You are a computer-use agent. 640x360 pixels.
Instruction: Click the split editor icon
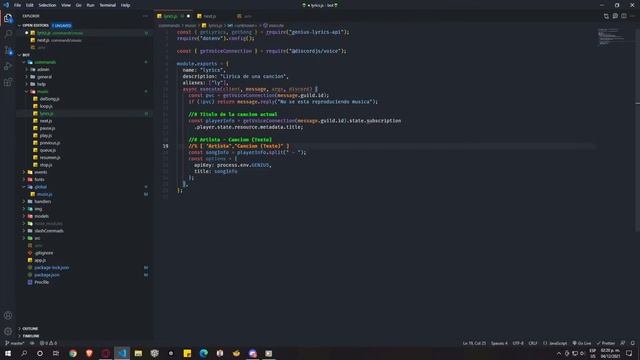pos(624,16)
